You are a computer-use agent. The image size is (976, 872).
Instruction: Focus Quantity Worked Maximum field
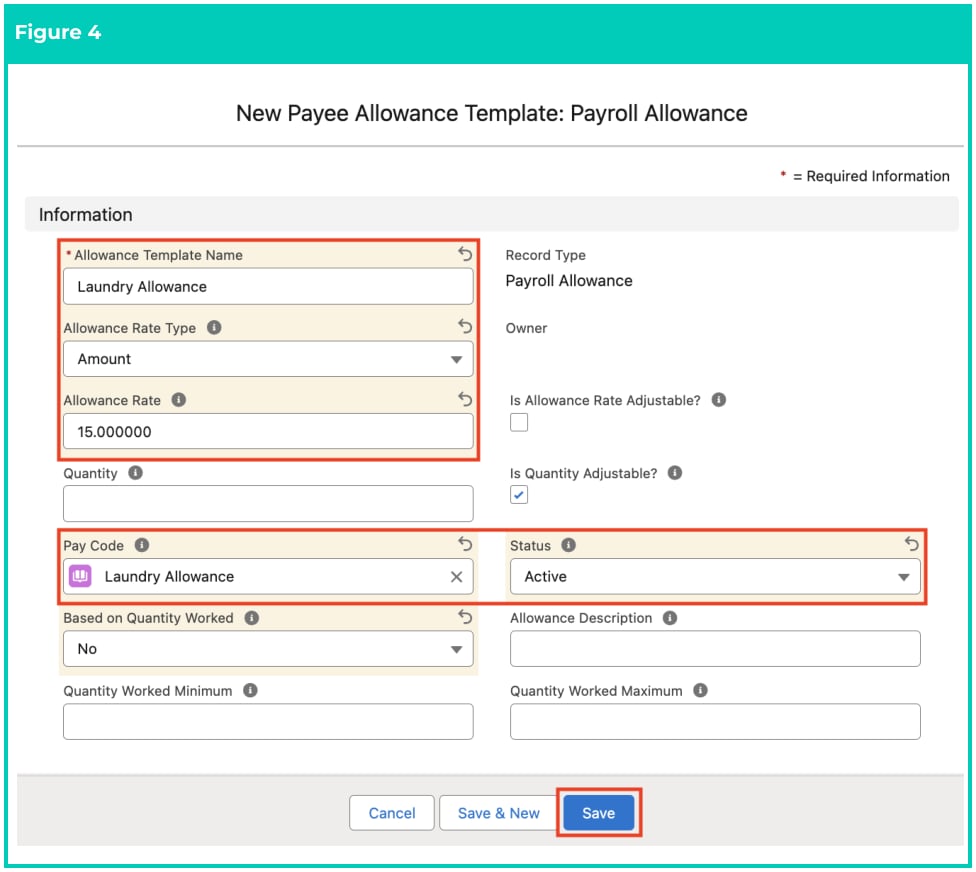[715, 721]
